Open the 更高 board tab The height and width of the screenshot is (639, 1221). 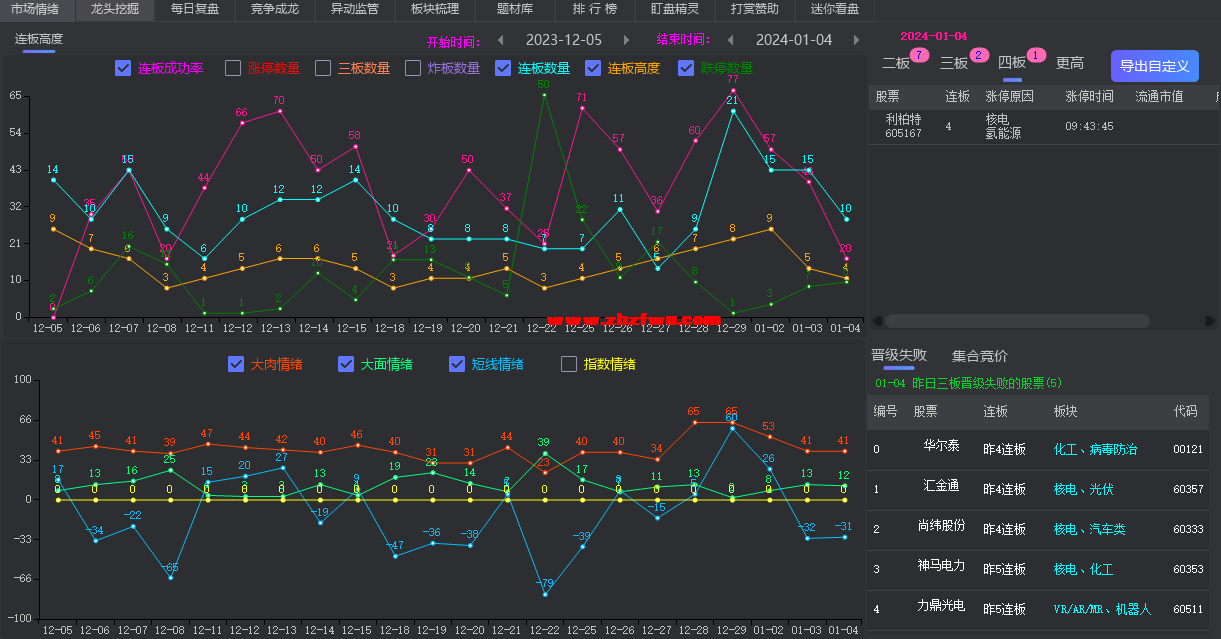(1069, 63)
